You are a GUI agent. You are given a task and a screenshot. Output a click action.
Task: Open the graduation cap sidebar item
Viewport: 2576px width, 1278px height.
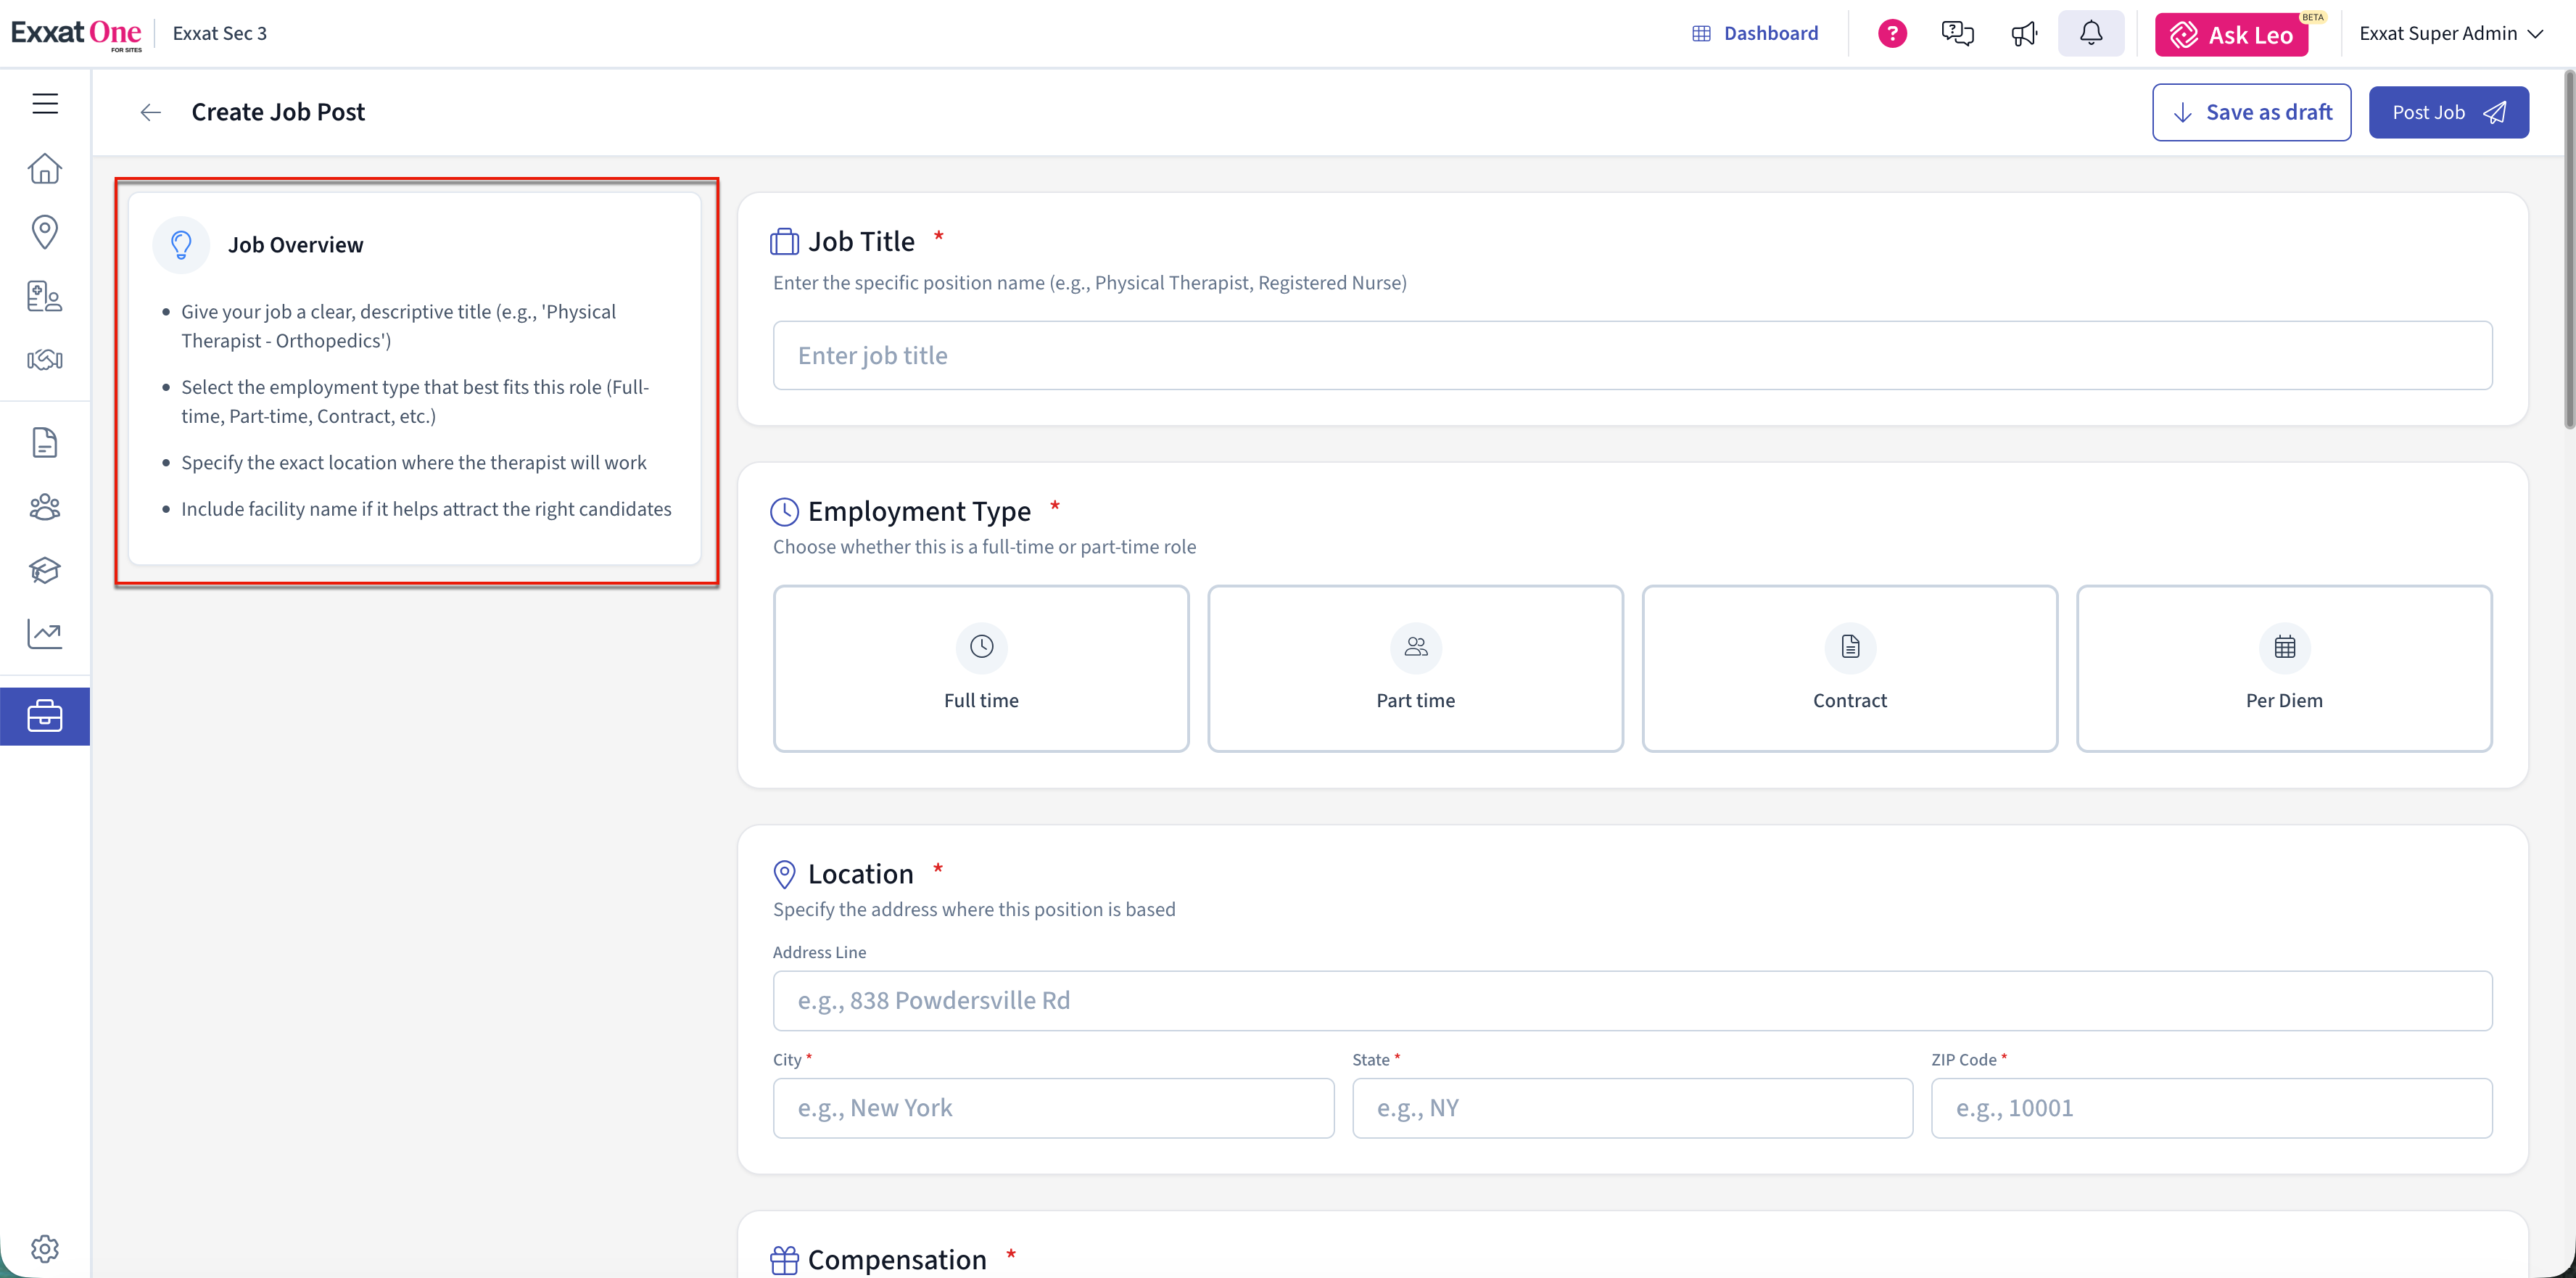coord(45,570)
